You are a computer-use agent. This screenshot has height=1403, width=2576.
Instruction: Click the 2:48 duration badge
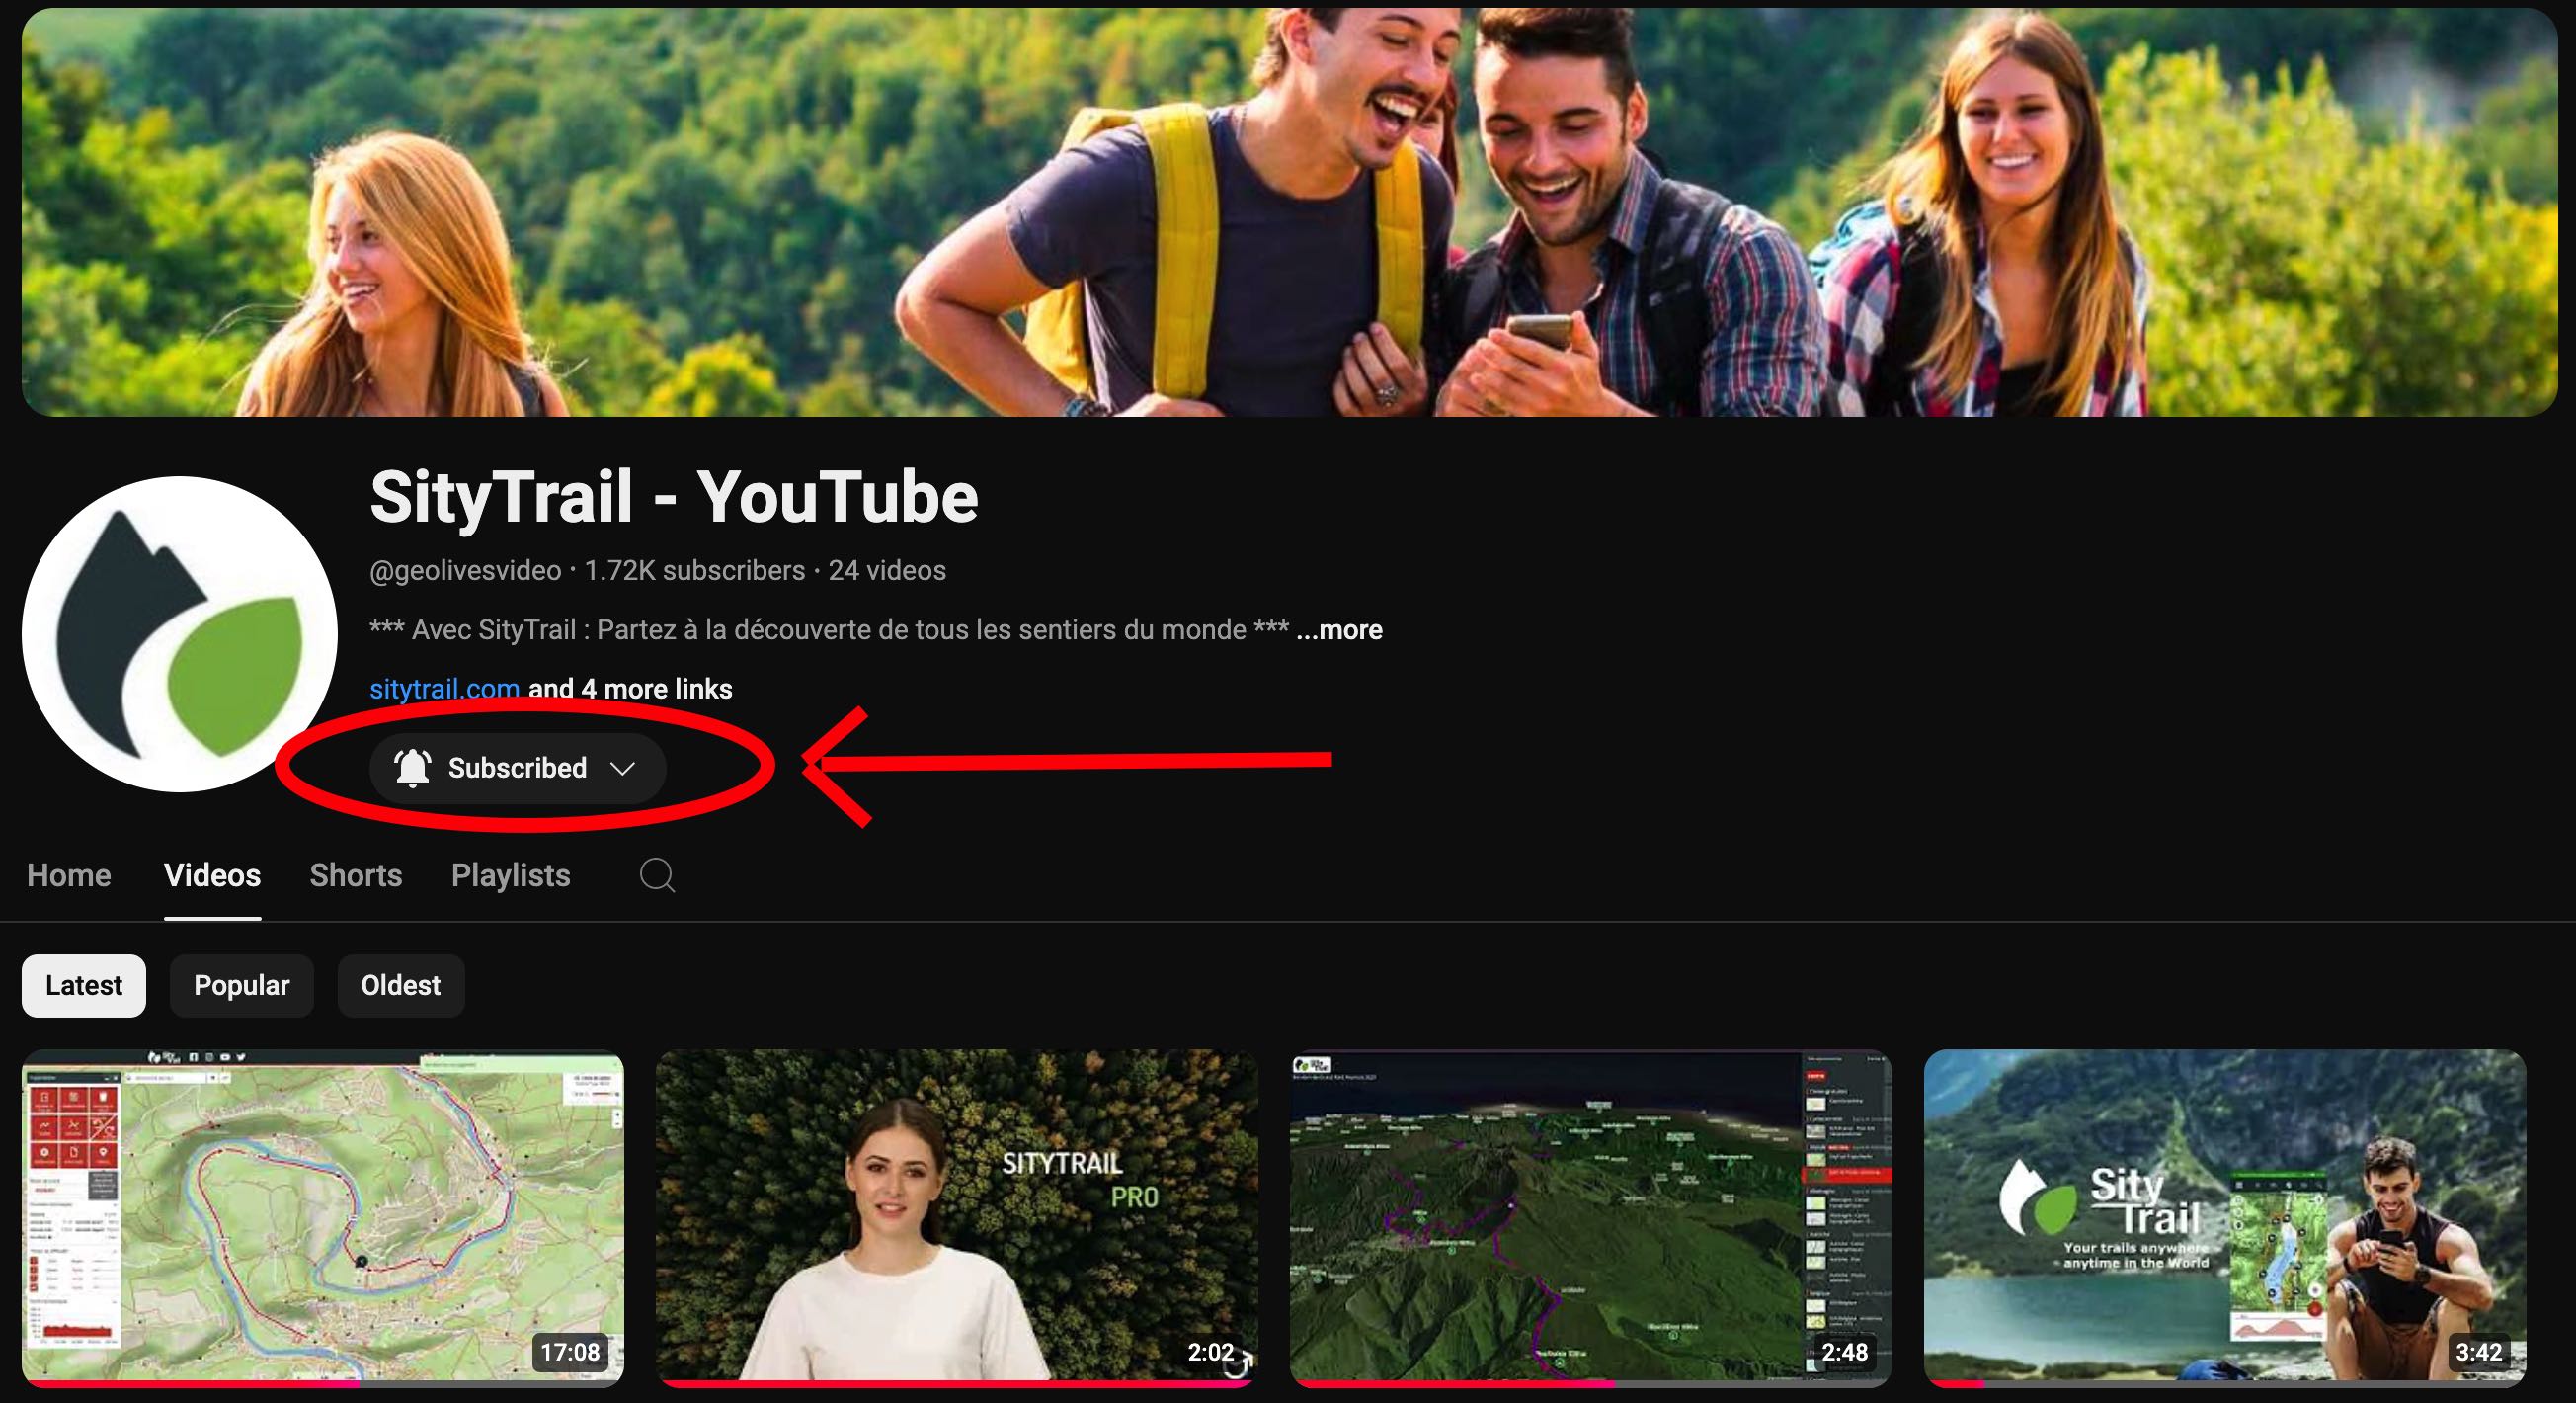[1845, 1352]
